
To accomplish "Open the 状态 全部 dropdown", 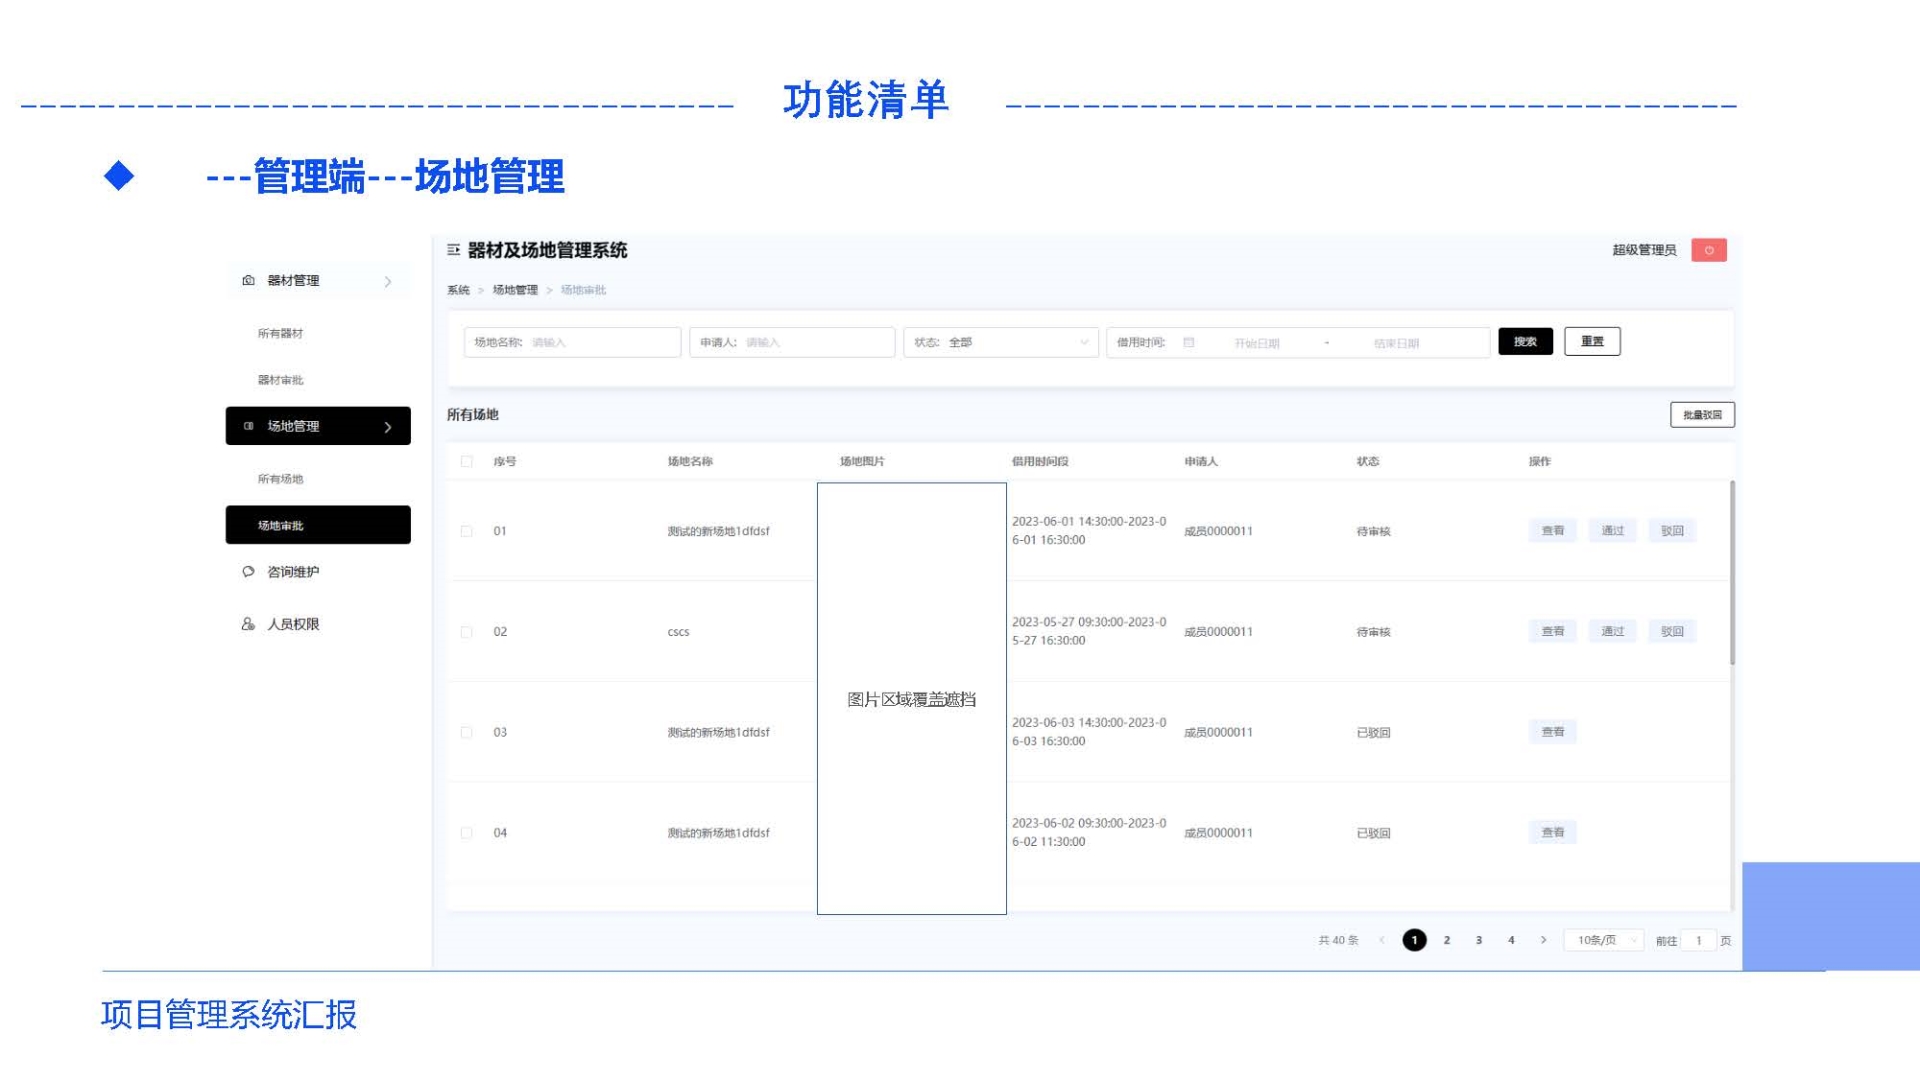I will tap(1000, 342).
